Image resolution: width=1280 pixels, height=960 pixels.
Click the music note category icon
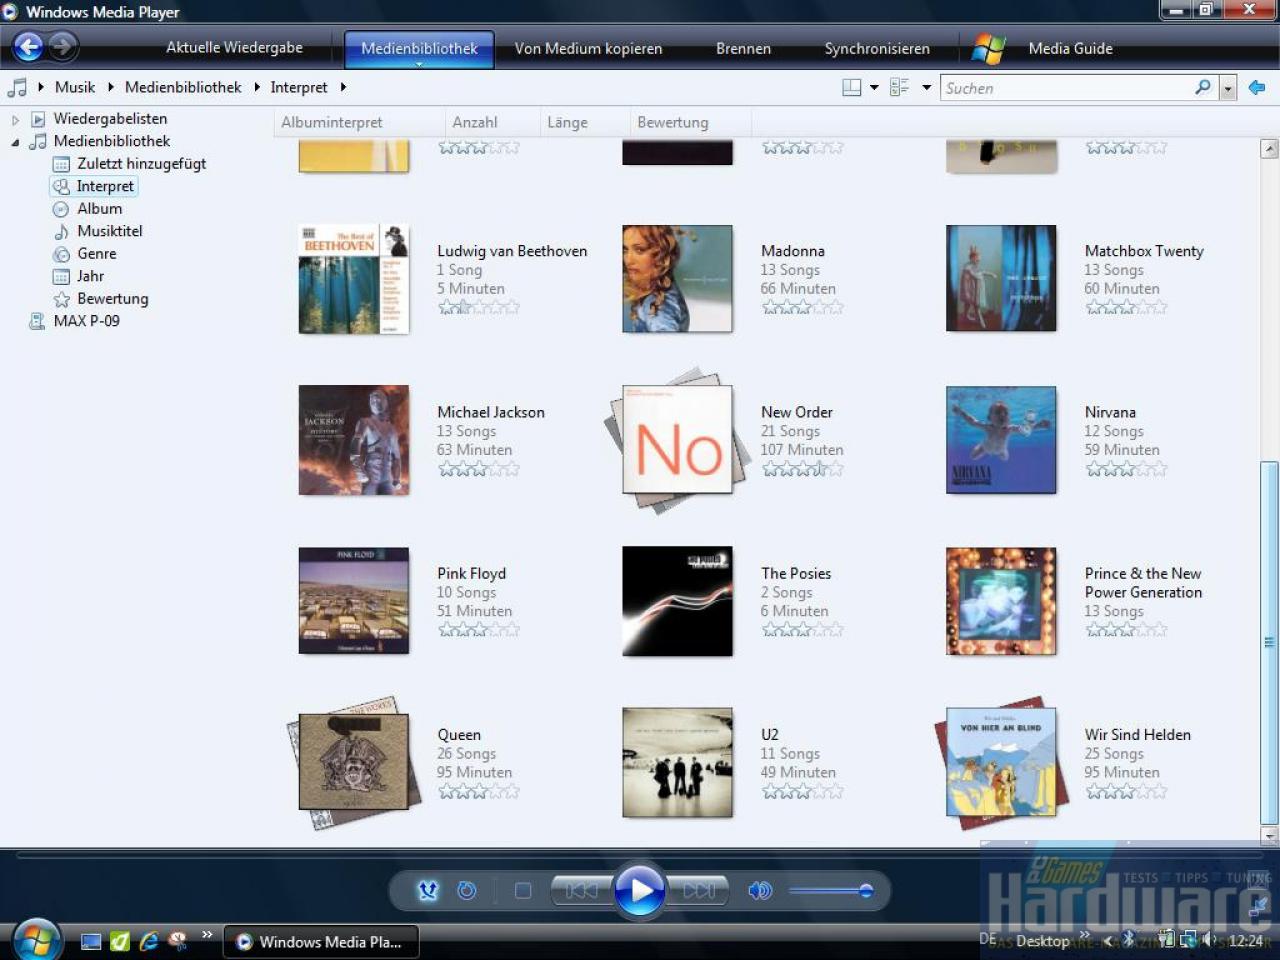tap(17, 87)
